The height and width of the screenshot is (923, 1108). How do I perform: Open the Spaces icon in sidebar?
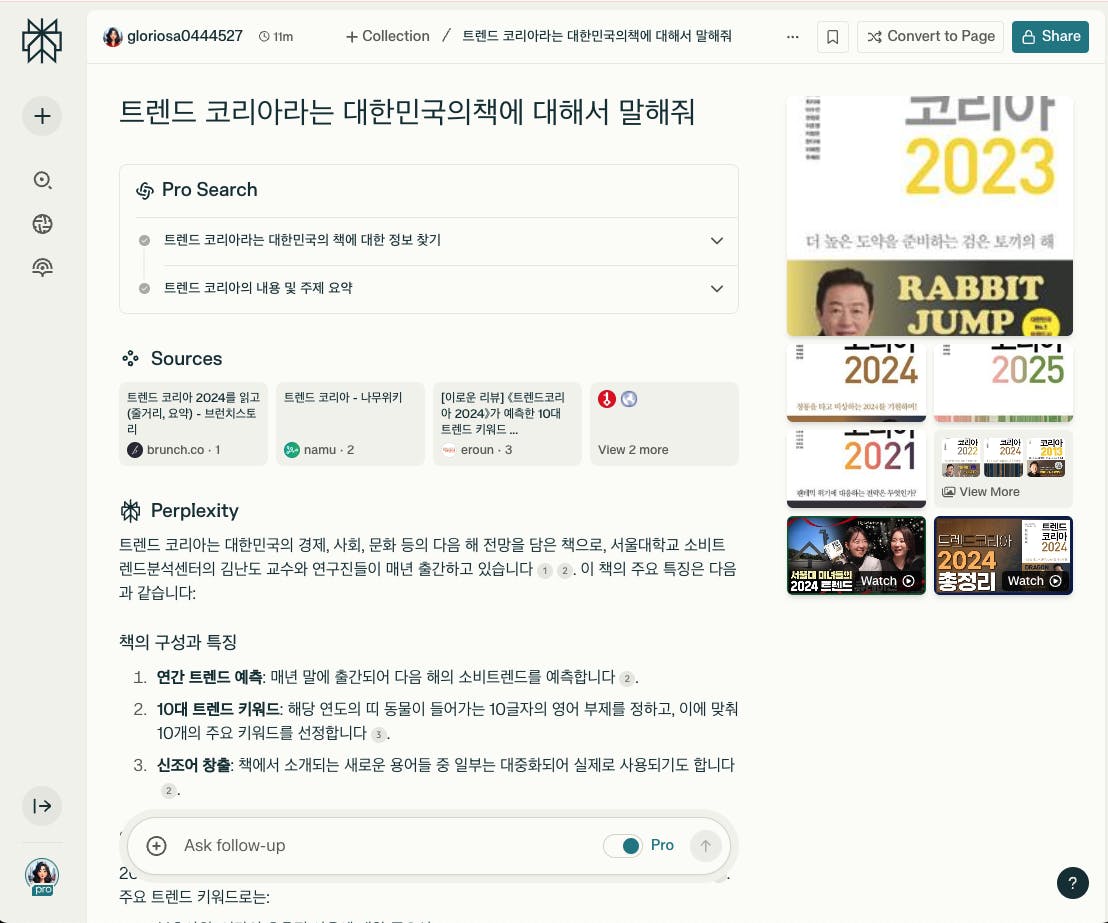pyautogui.click(x=42, y=267)
